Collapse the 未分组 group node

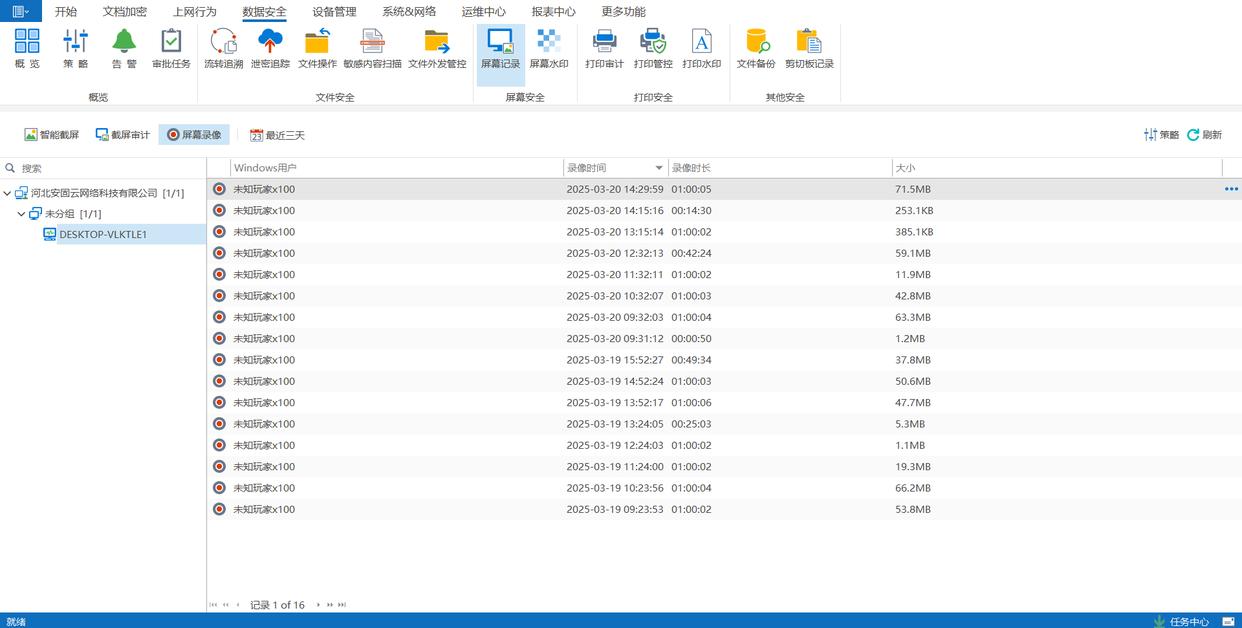pyautogui.click(x=22, y=214)
